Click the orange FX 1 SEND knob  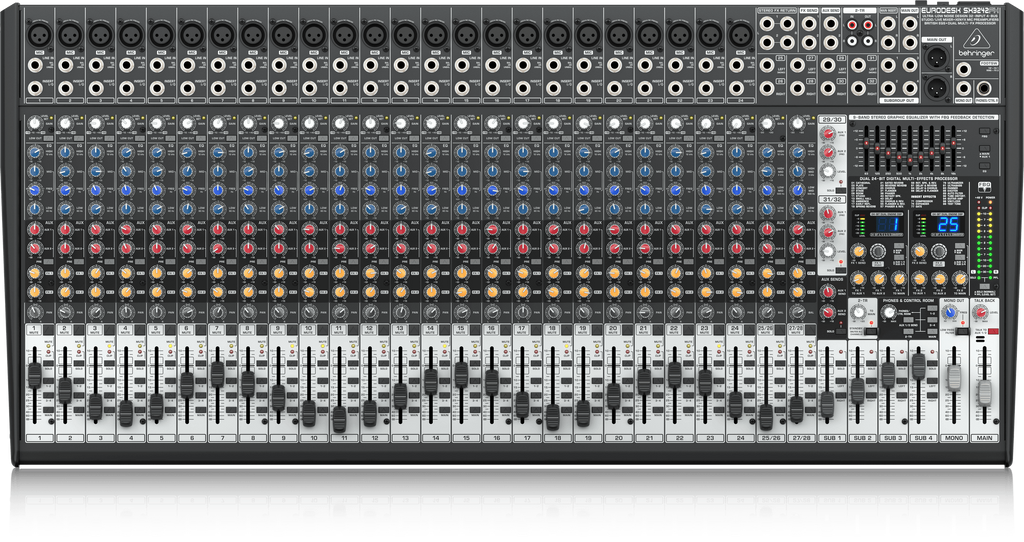858,251
